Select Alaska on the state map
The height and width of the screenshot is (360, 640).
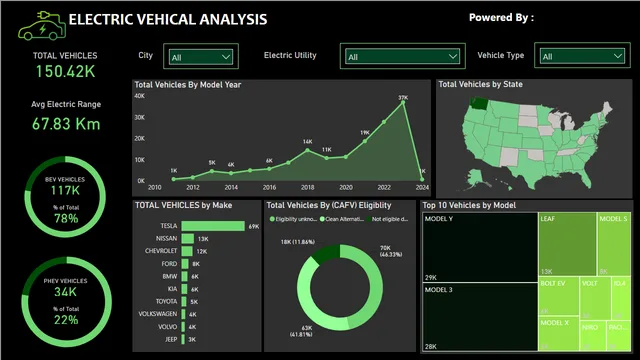click(x=475, y=178)
